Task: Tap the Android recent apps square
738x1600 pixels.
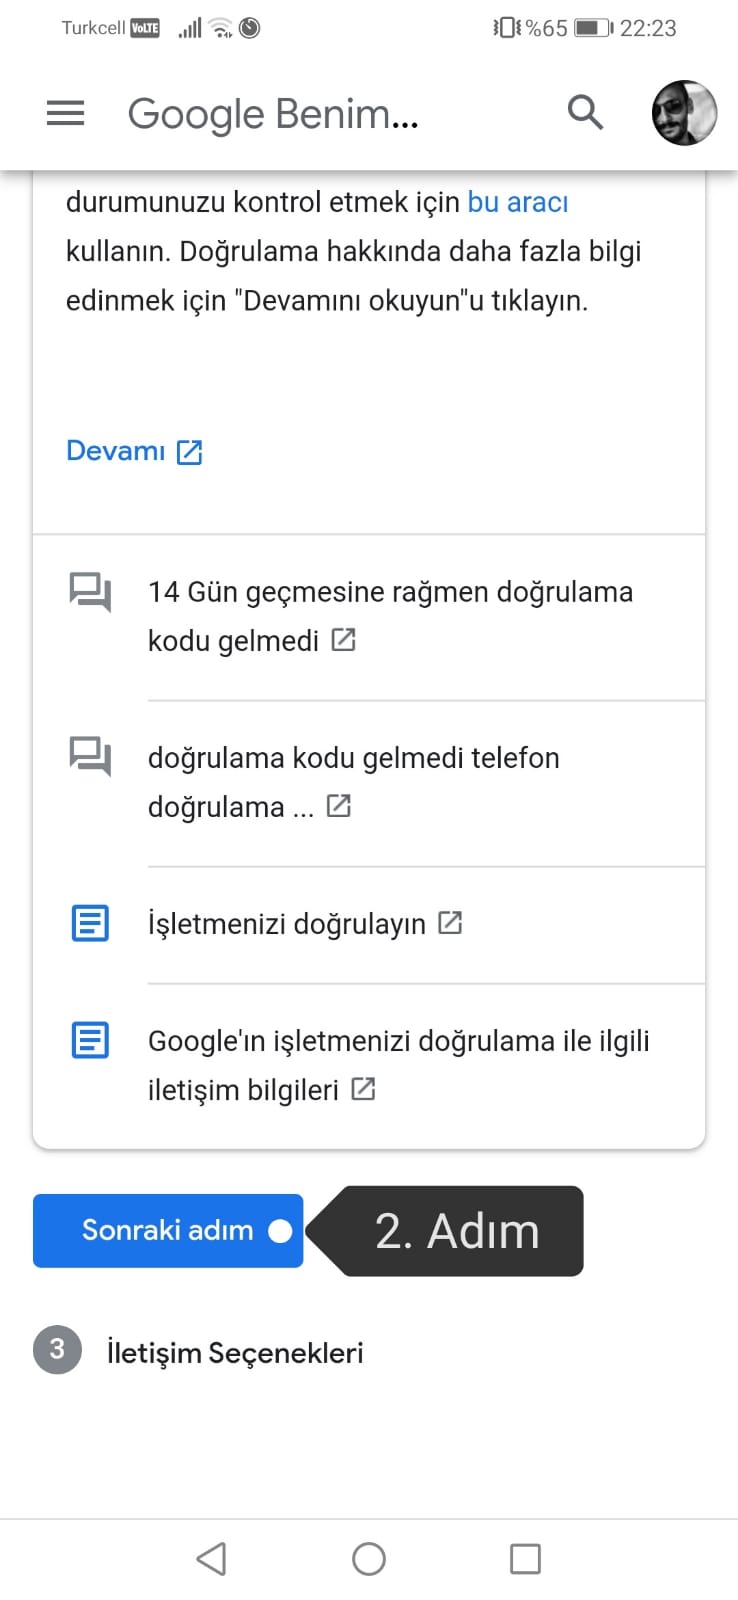Action: (525, 1558)
